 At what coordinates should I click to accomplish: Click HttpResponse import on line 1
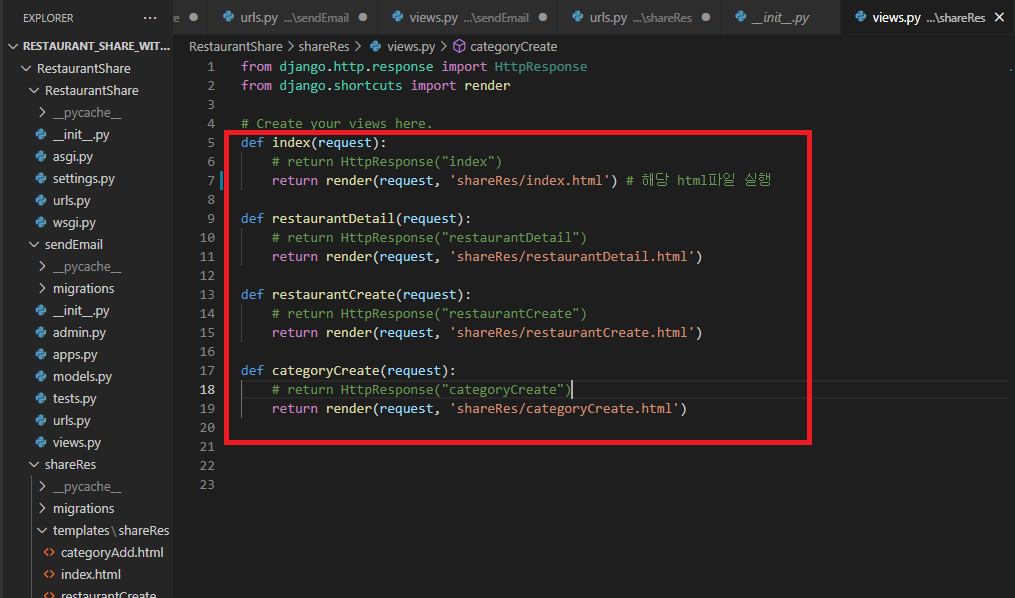tap(541, 67)
